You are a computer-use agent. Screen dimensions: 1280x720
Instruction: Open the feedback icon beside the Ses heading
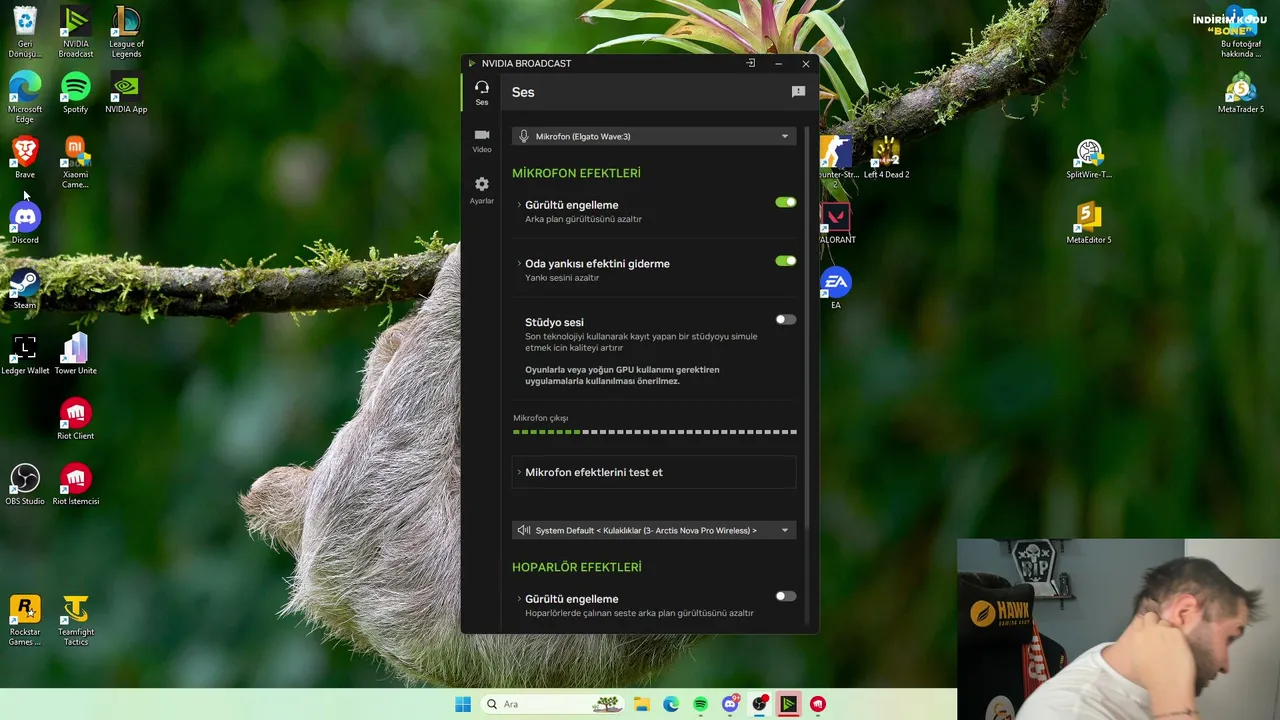798,92
